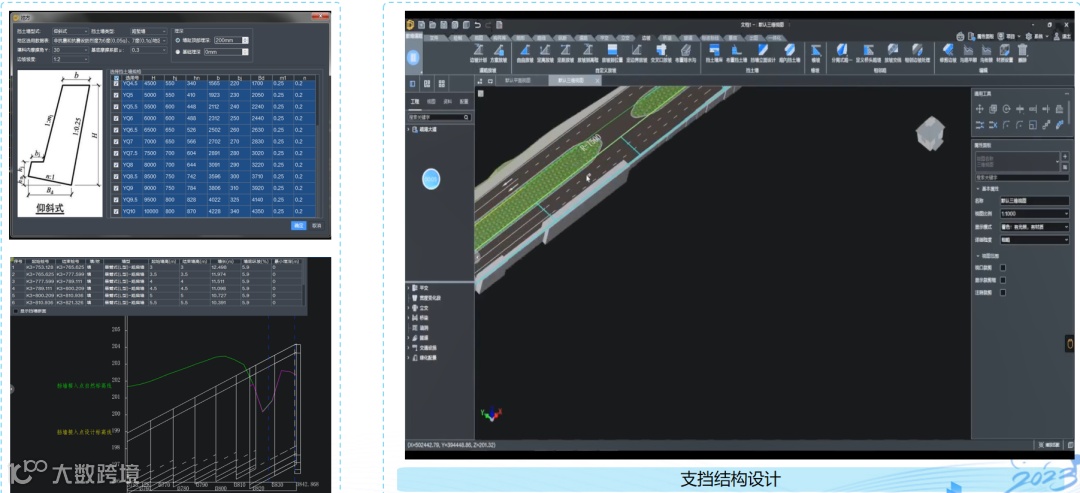Collapse the 基本属性 section in properties

tap(979, 189)
